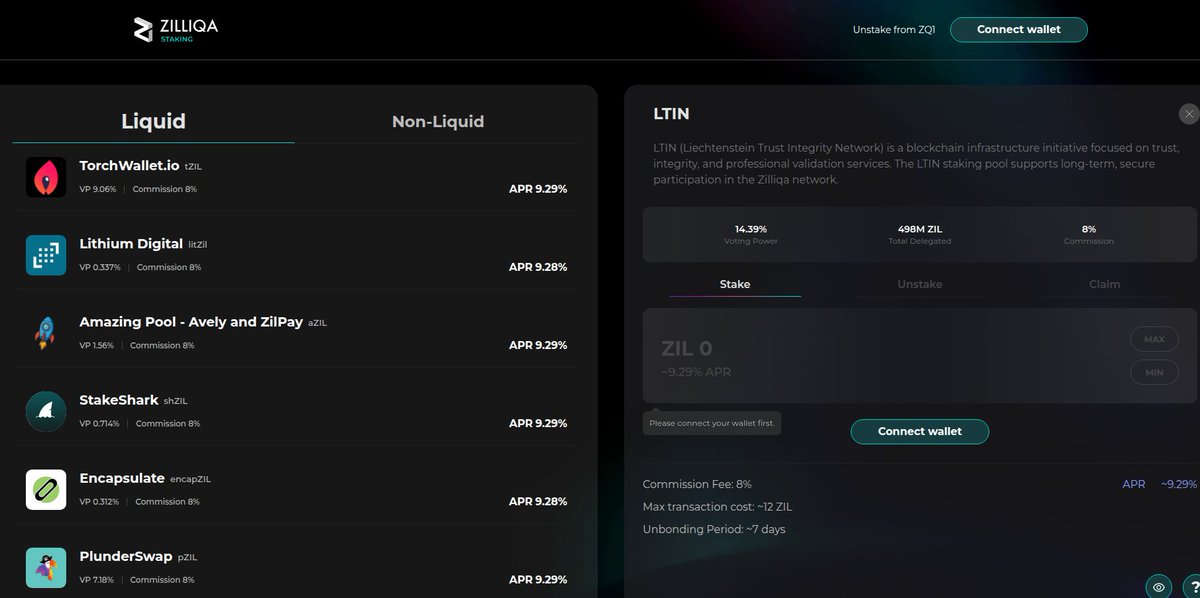Select the Encapsulate pool name
Image resolution: width=1200 pixels, height=598 pixels.
pos(121,478)
